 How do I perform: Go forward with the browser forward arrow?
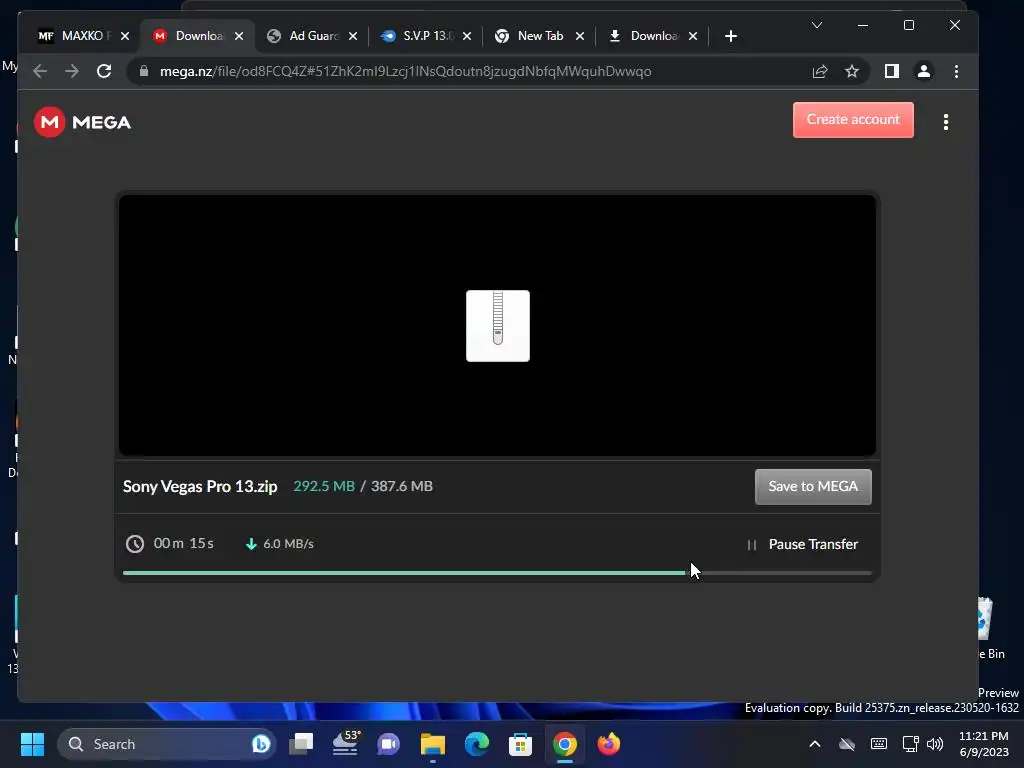(72, 71)
